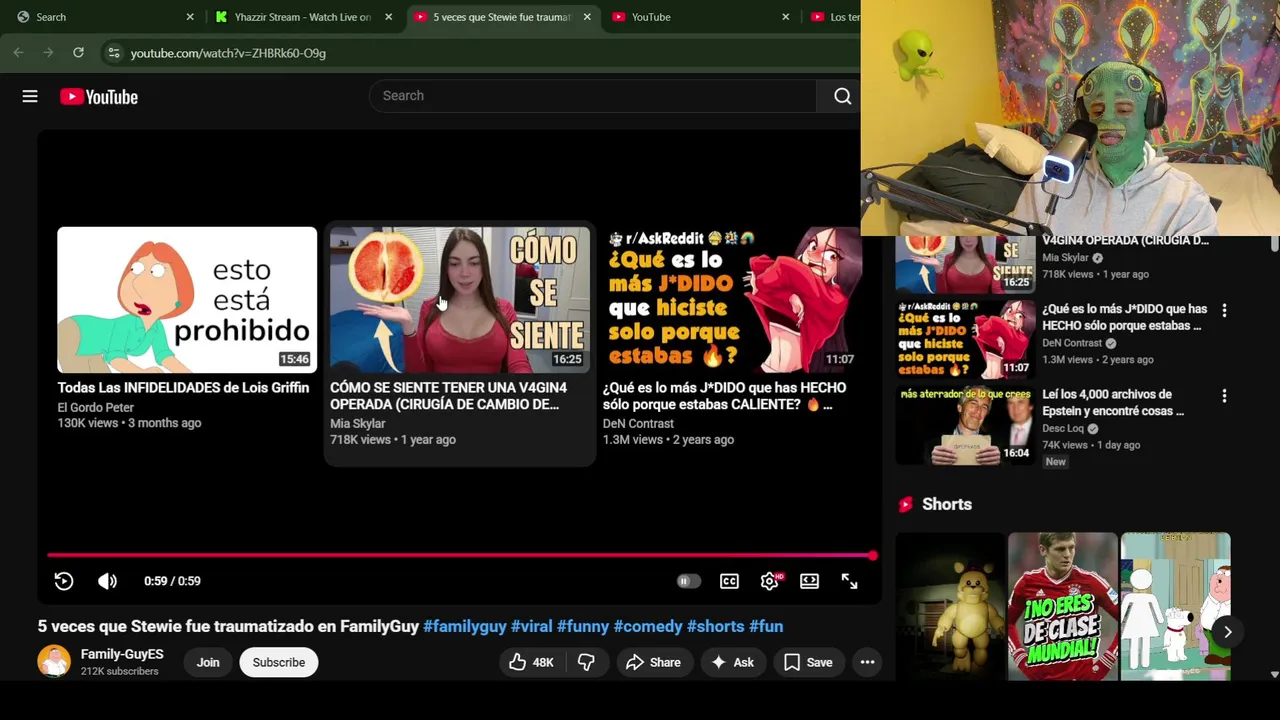The image size is (1280, 720).
Task: Click the Shorts section header icon
Action: tap(905, 505)
